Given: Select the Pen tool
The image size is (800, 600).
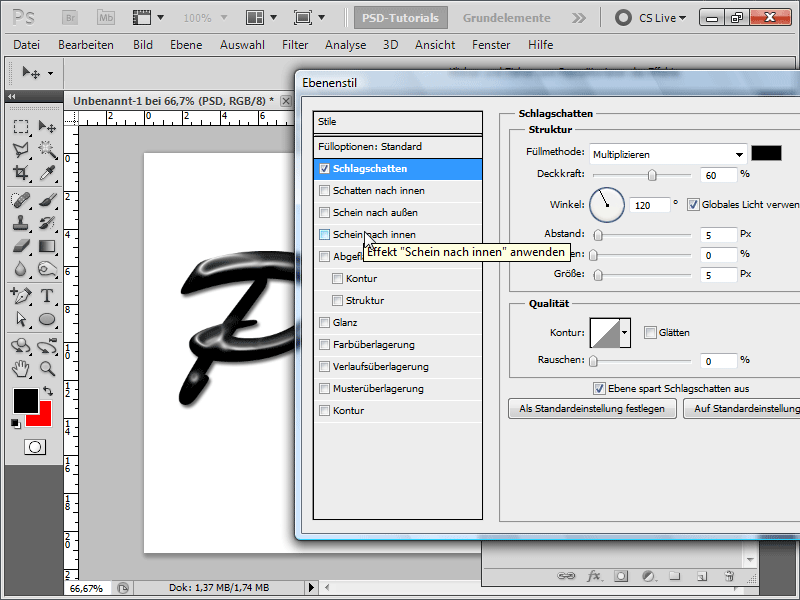Looking at the screenshot, I should (x=20, y=295).
